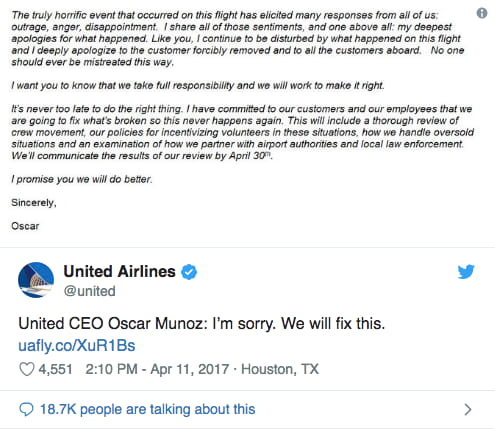This screenshot has height=429, width=495.
Task: Open the United Airlines display name
Action: click(x=119, y=271)
